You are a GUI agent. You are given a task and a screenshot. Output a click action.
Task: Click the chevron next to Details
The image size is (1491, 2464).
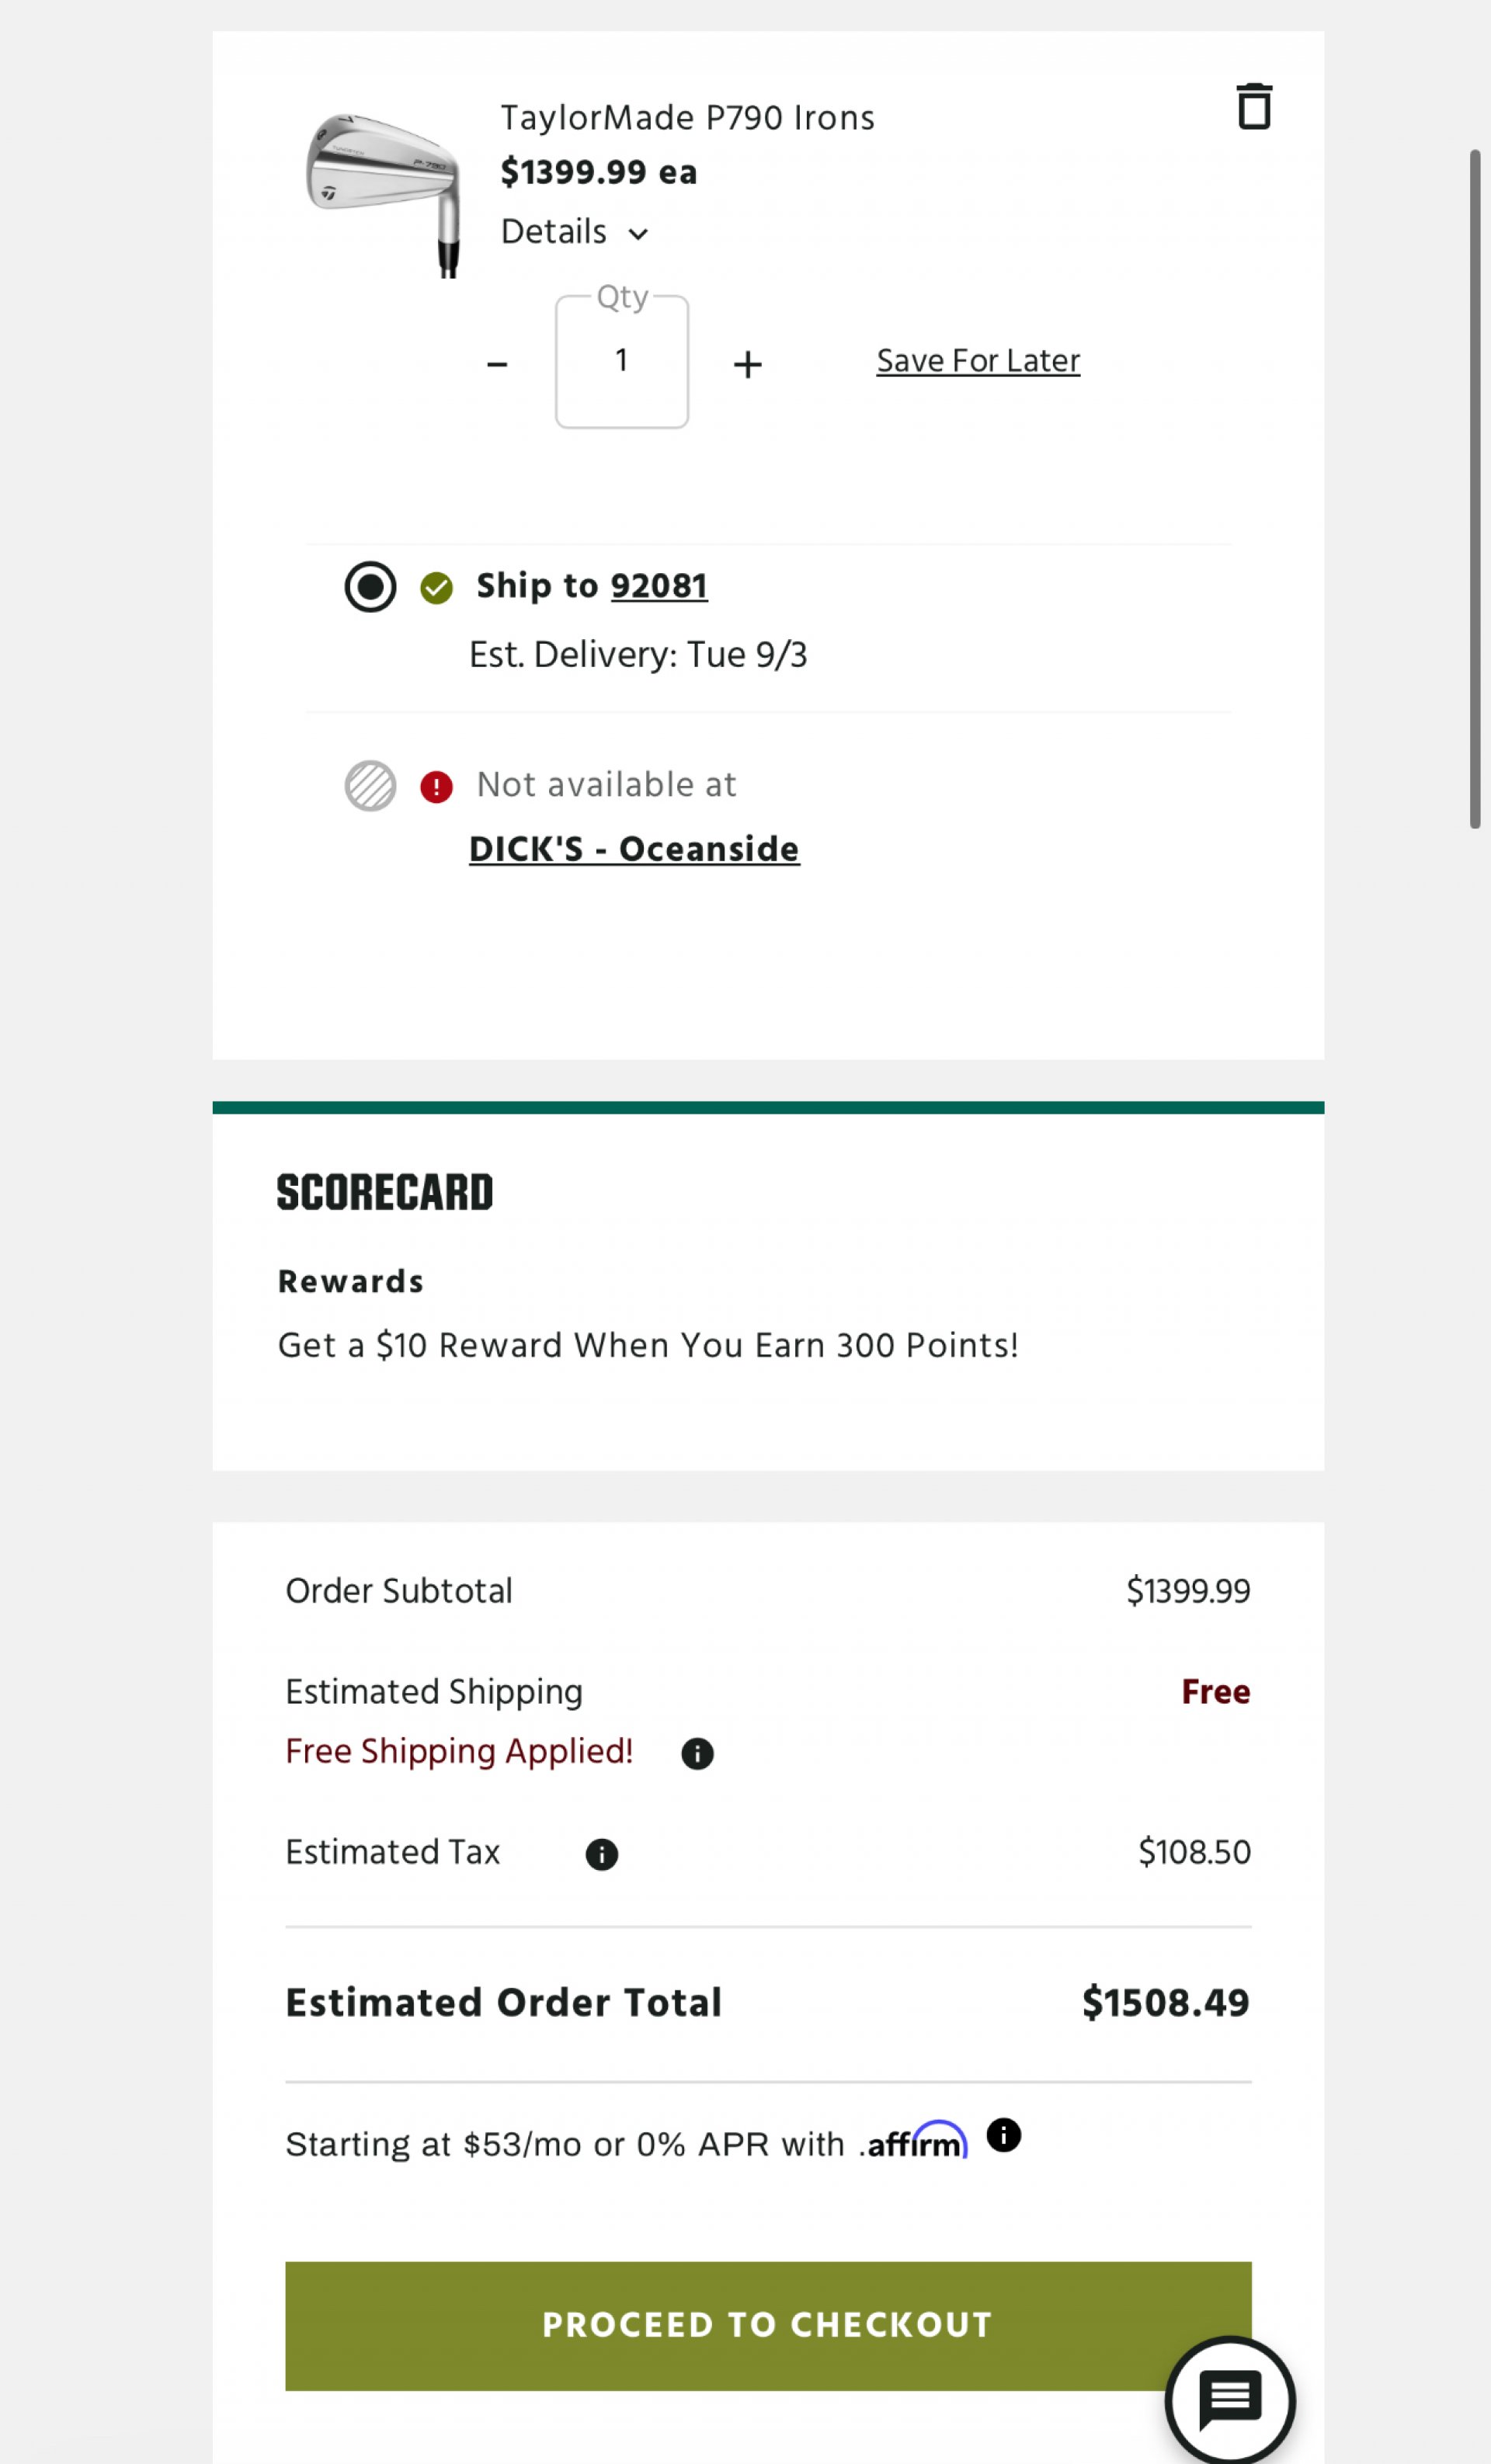pyautogui.click(x=638, y=234)
